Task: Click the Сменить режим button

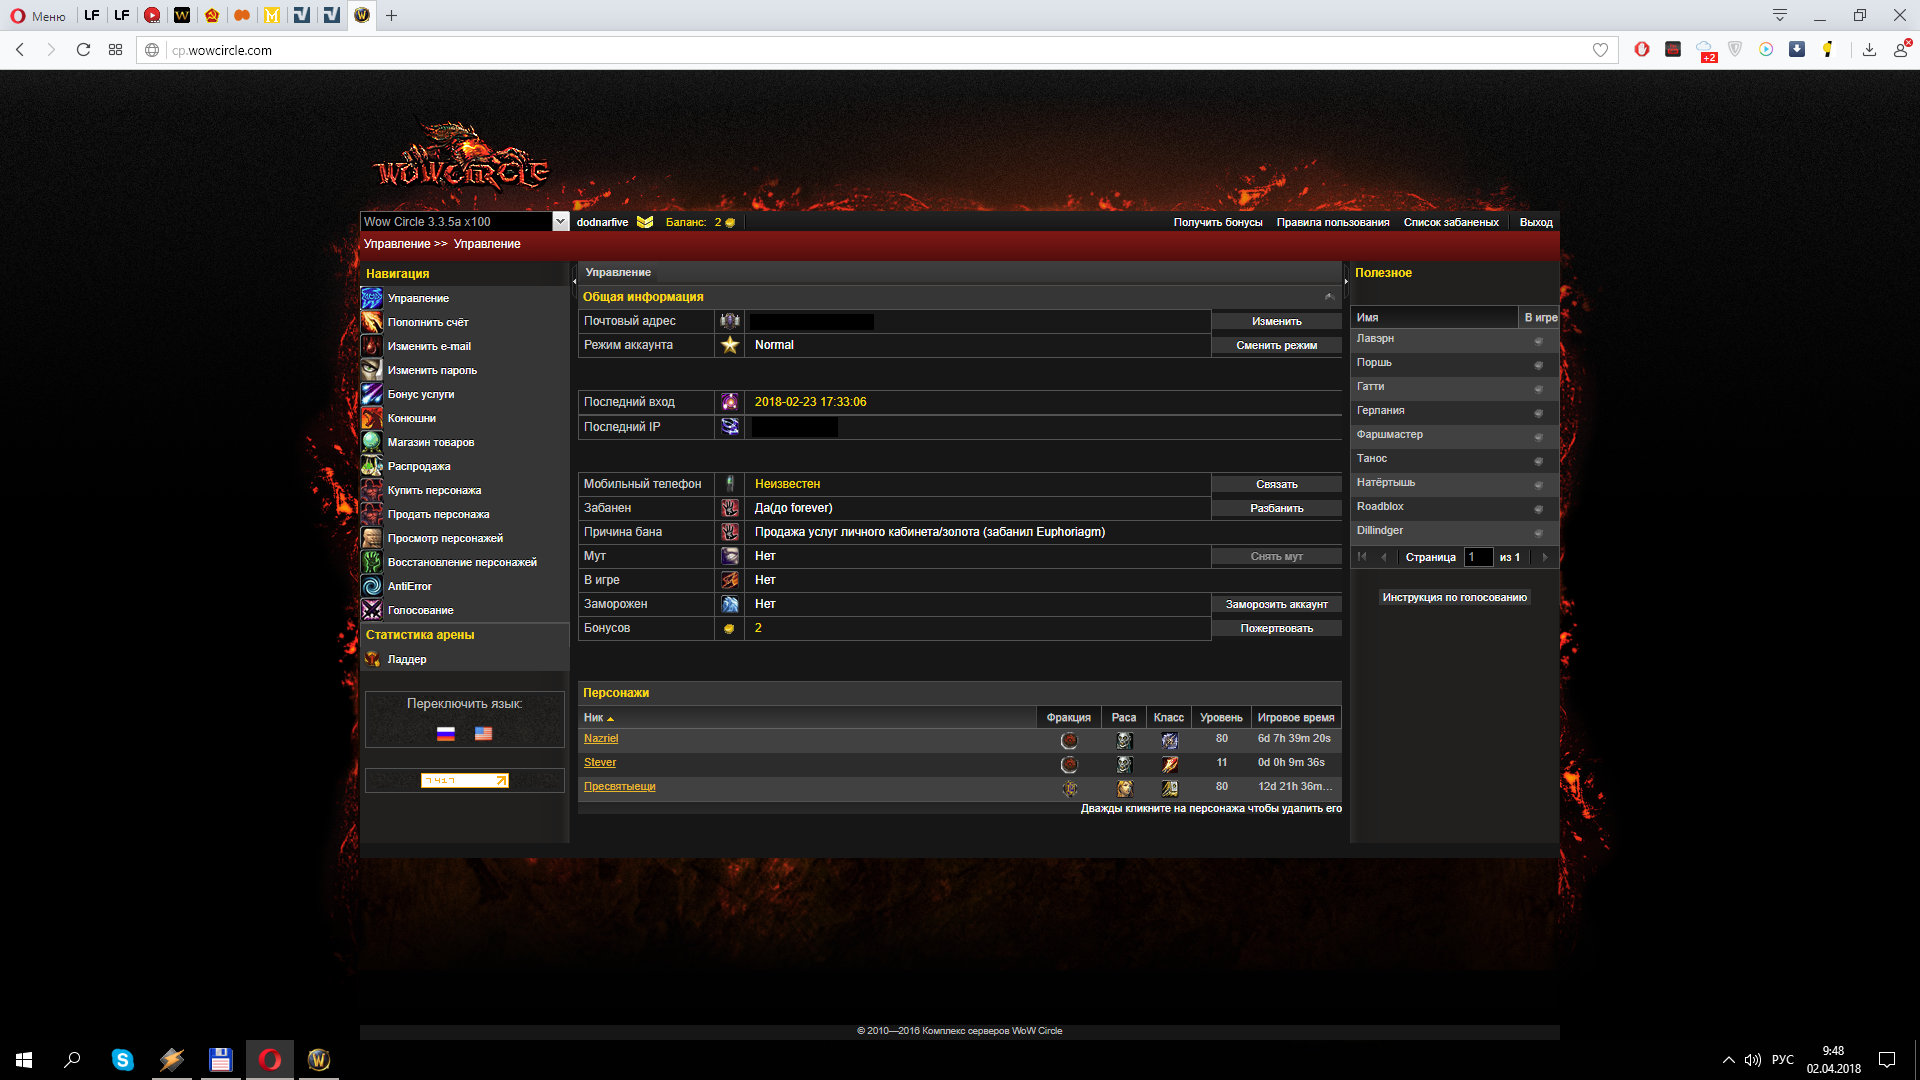Action: [1276, 345]
